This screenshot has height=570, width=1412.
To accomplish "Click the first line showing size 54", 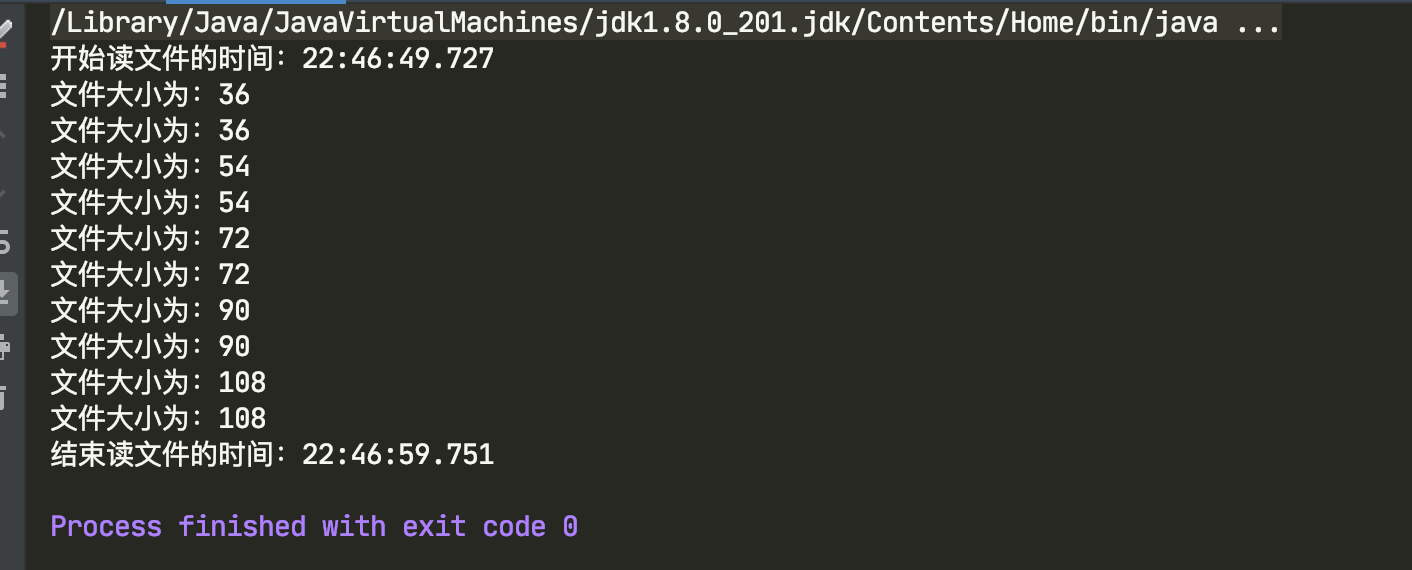I will click(150, 167).
